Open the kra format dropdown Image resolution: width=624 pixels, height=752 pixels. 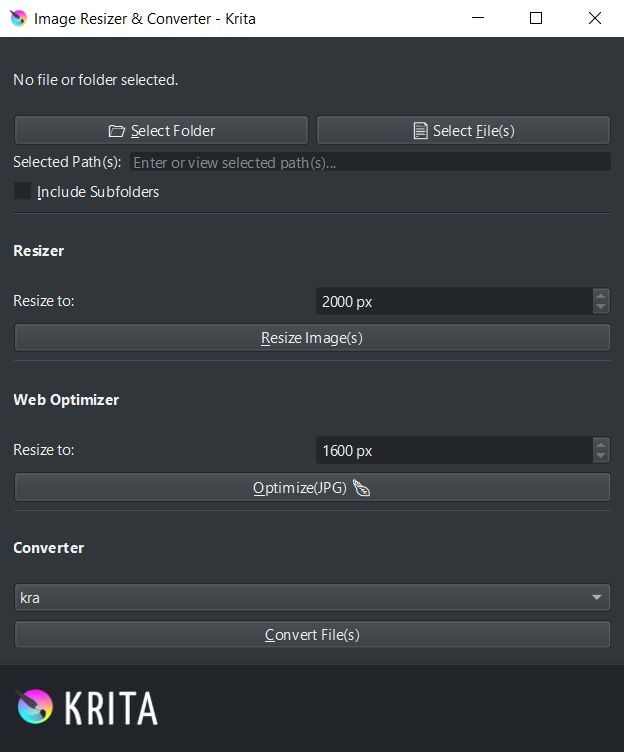[312, 598]
